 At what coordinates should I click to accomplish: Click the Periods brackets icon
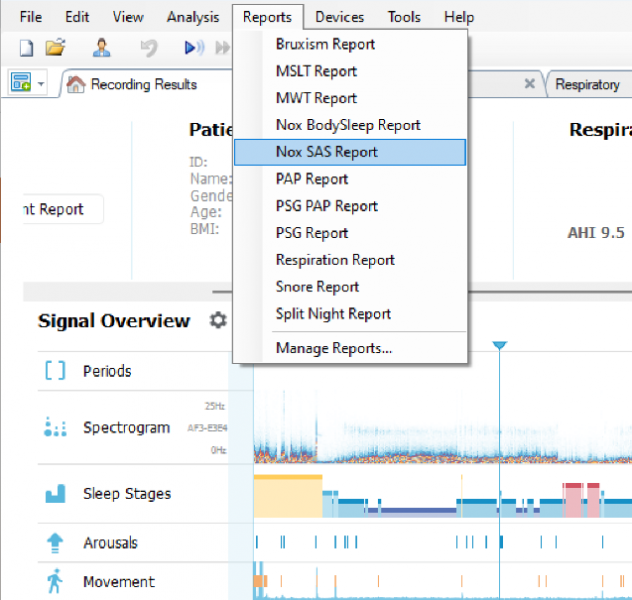coord(55,371)
